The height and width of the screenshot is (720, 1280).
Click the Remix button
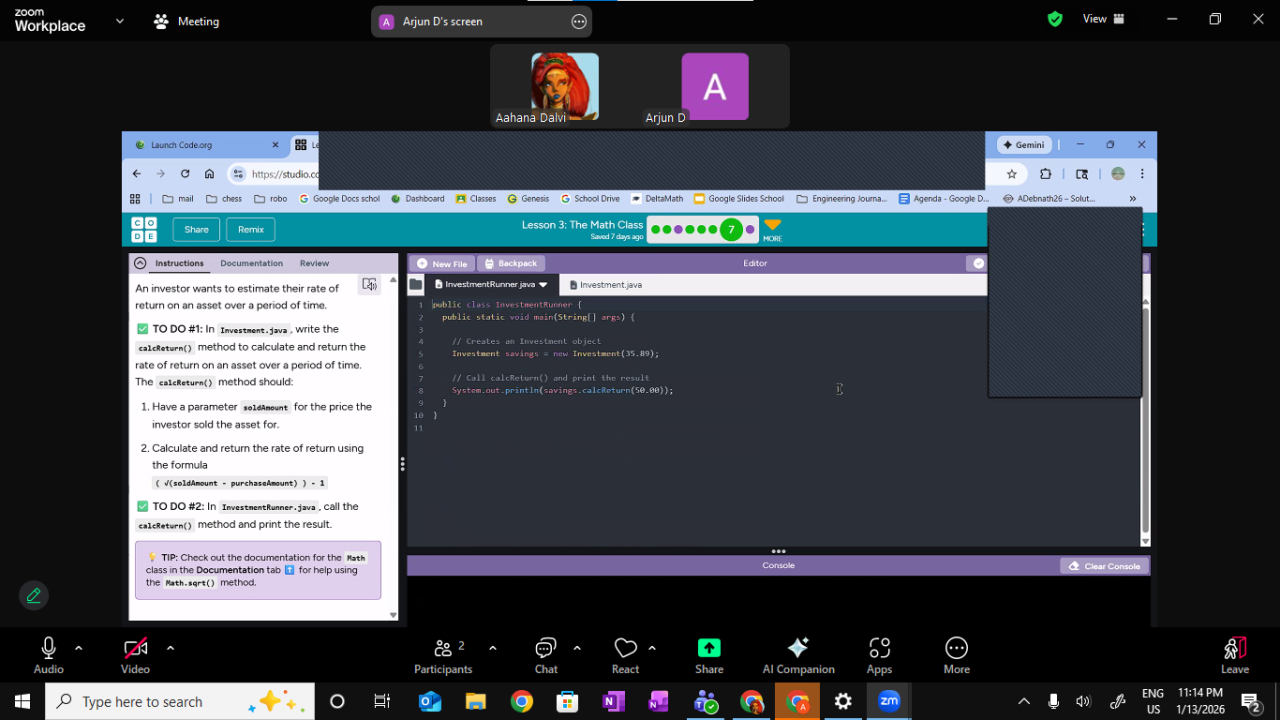[x=251, y=229]
